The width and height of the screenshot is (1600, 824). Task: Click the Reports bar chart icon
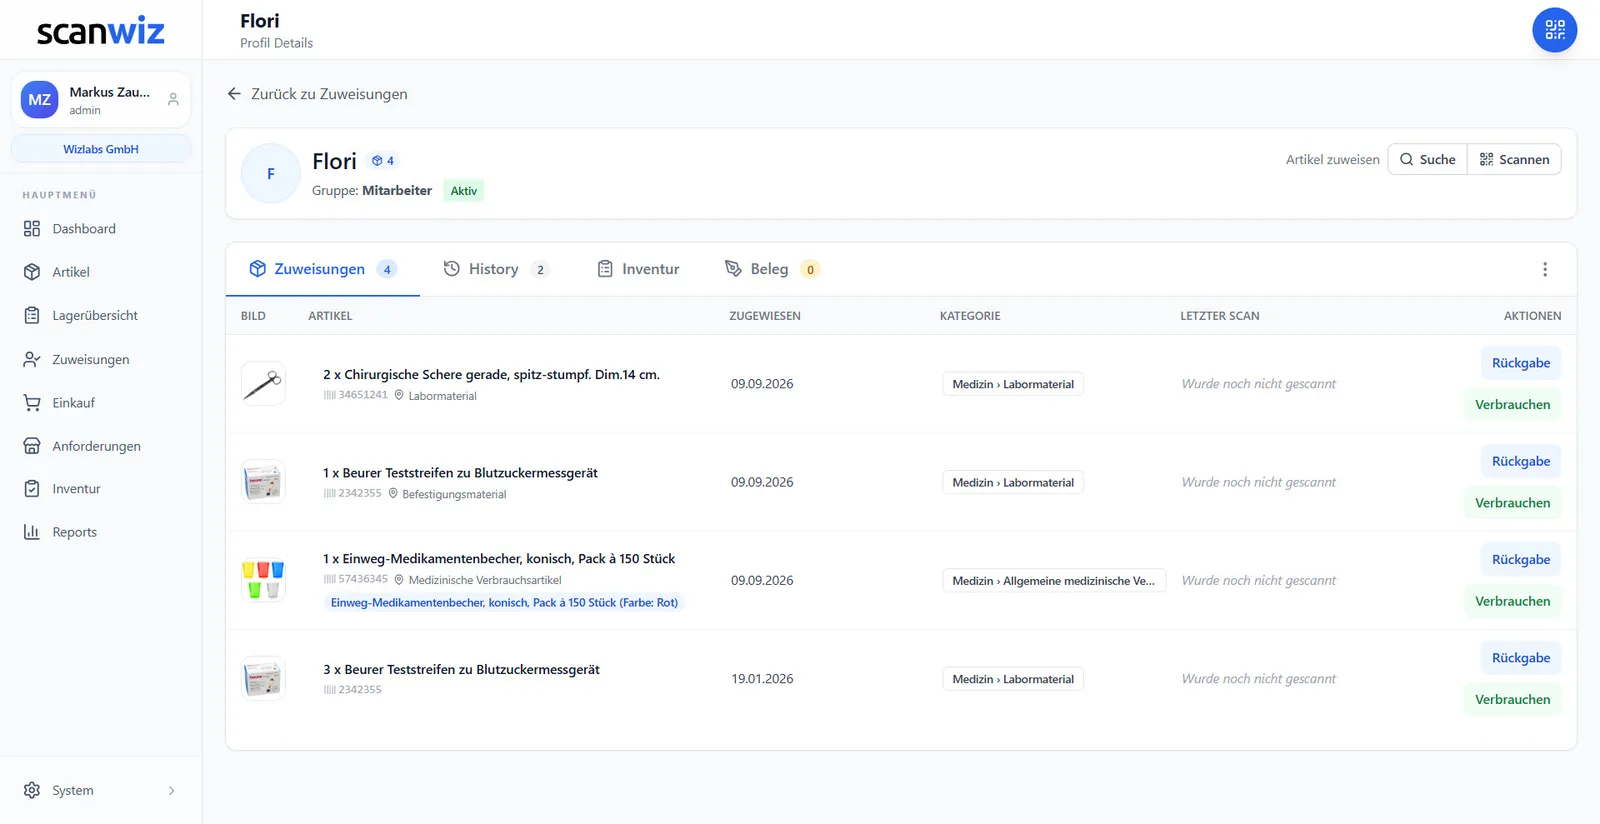(x=32, y=532)
